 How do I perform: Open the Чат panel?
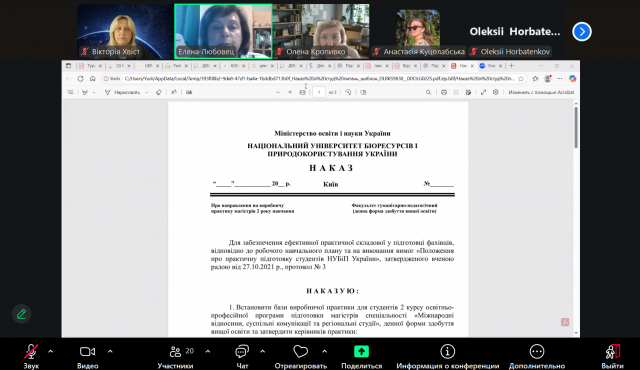point(242,356)
